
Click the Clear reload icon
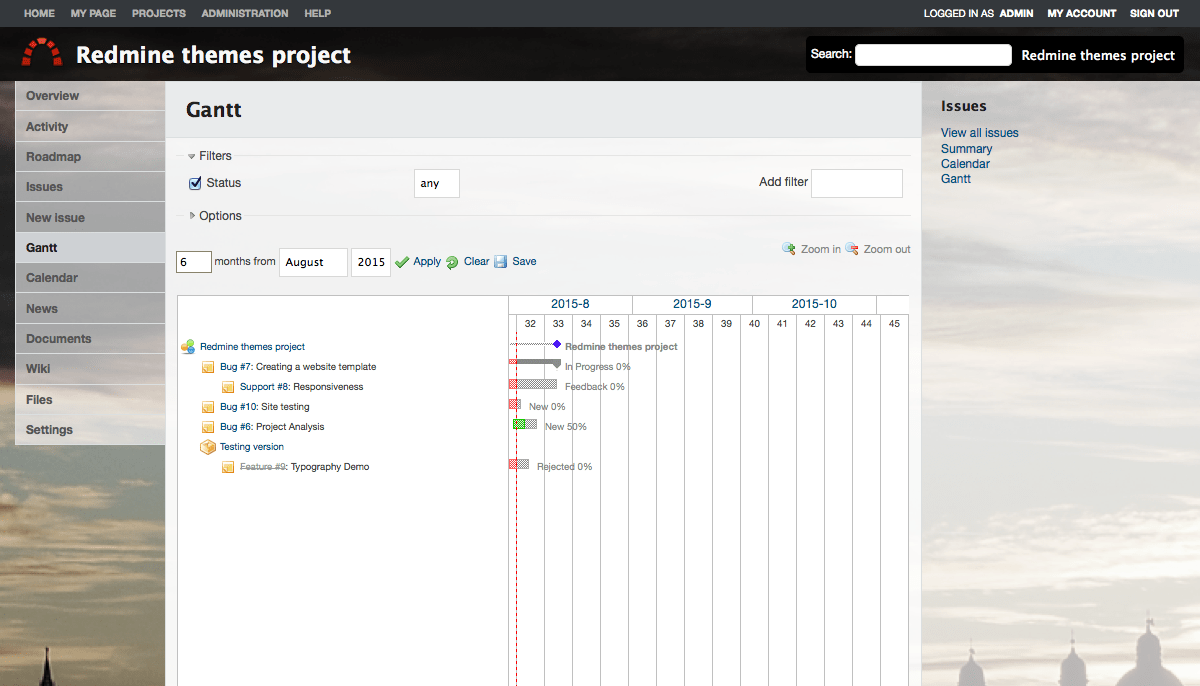click(452, 262)
